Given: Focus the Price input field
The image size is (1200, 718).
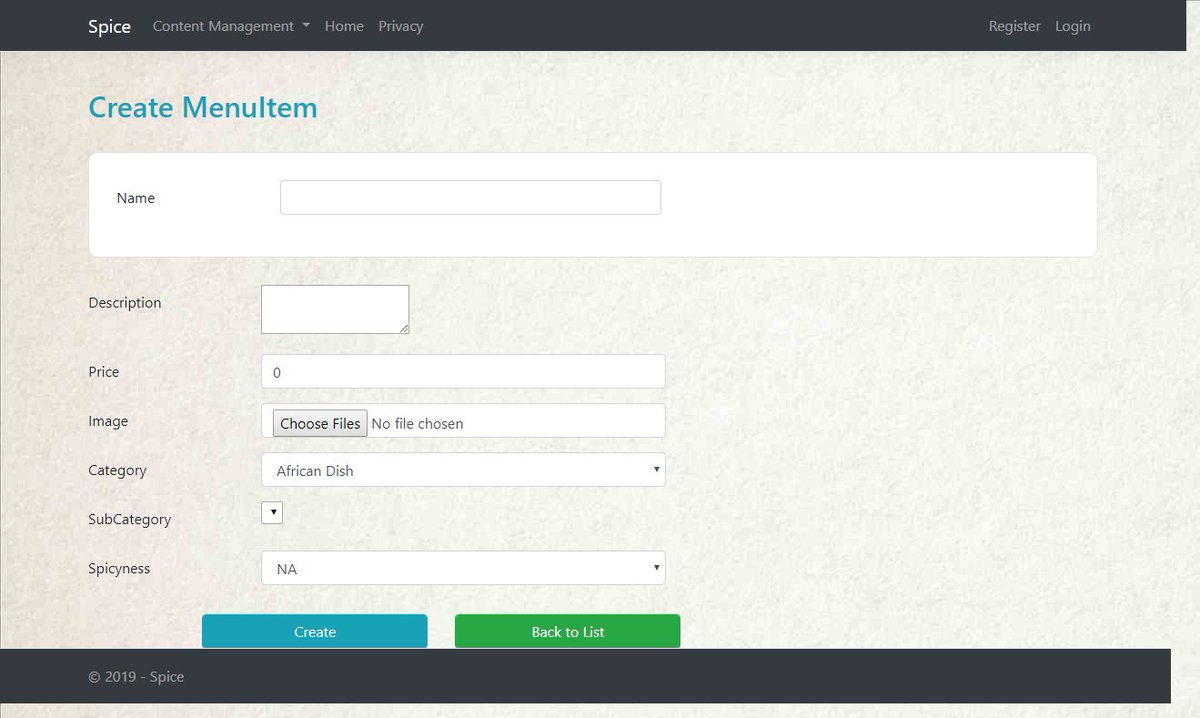Looking at the screenshot, I should point(463,371).
